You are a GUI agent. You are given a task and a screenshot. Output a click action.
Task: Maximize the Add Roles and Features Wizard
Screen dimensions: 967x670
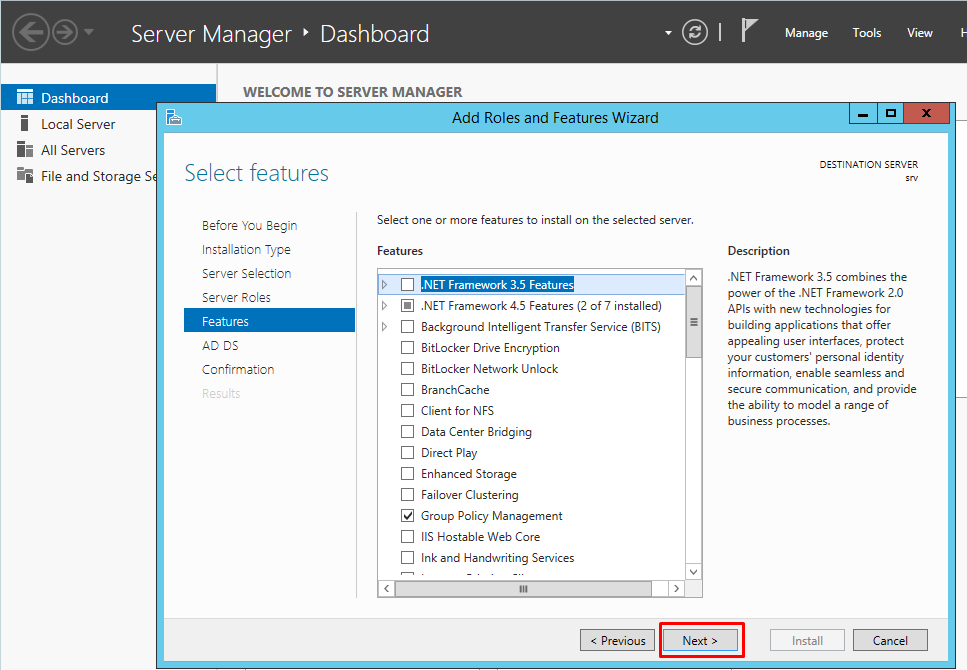pyautogui.click(x=891, y=114)
